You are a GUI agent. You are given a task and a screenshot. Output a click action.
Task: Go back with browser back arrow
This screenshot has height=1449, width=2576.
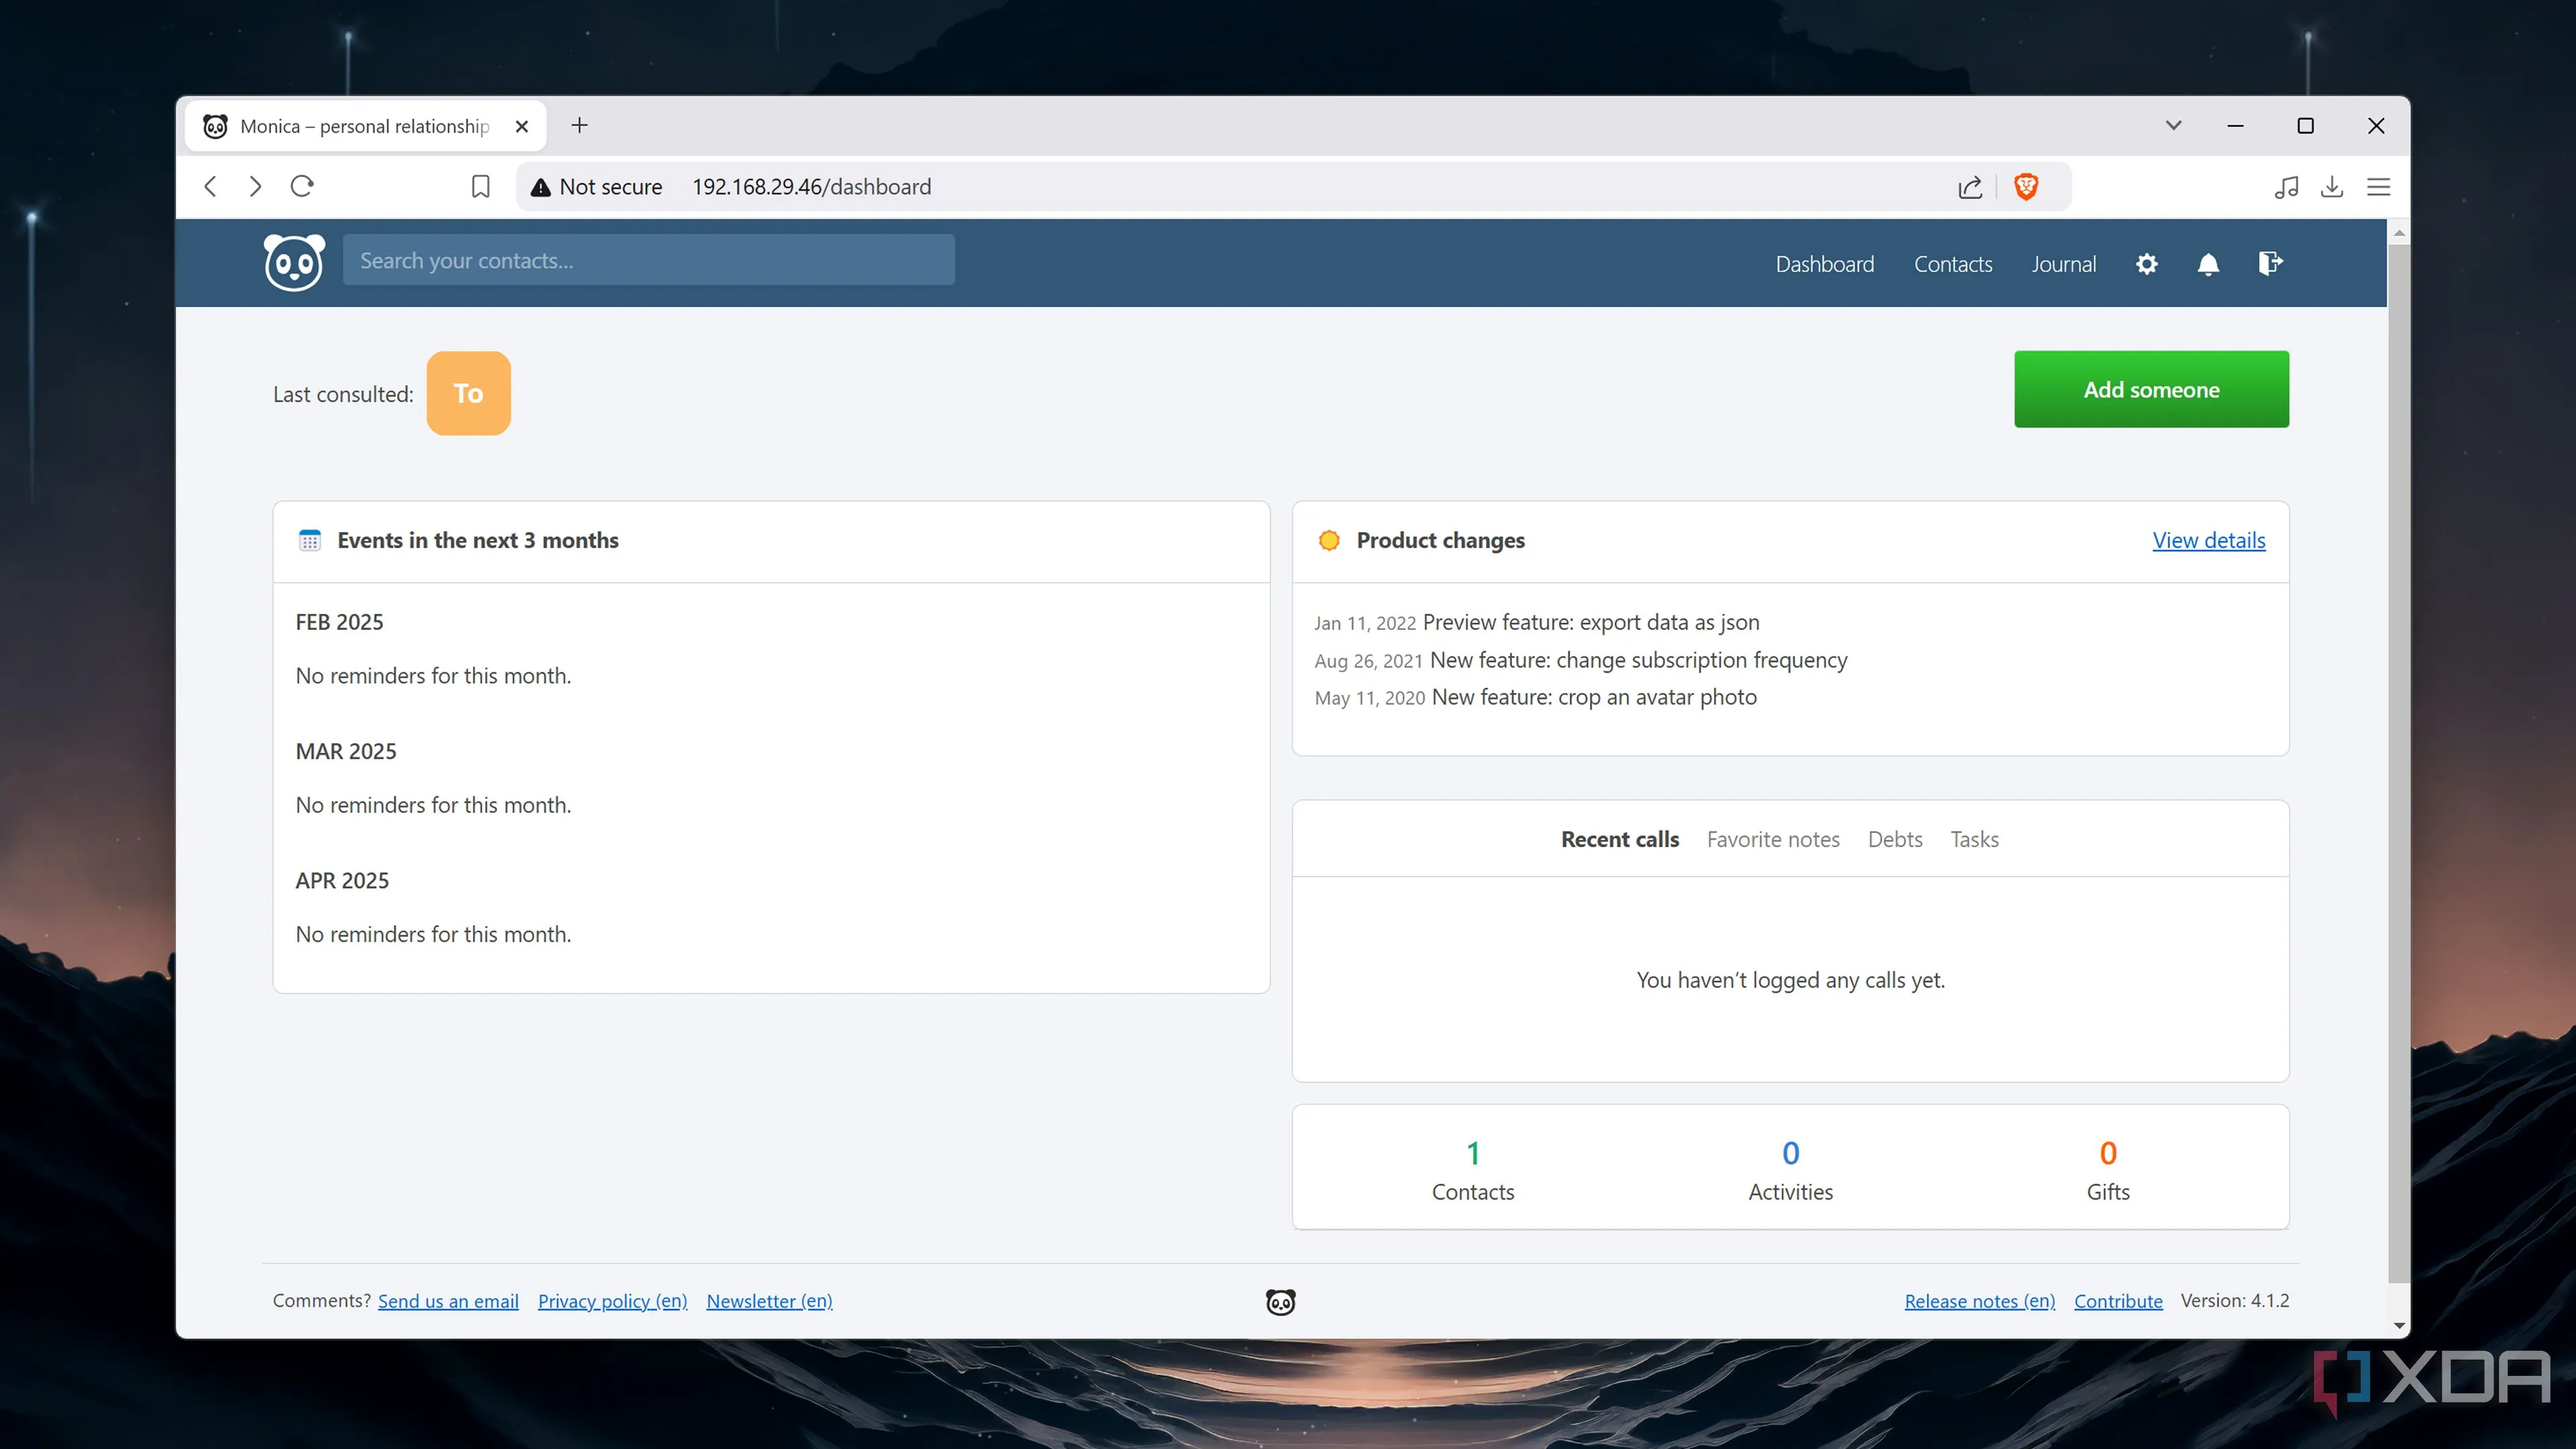click(210, 187)
